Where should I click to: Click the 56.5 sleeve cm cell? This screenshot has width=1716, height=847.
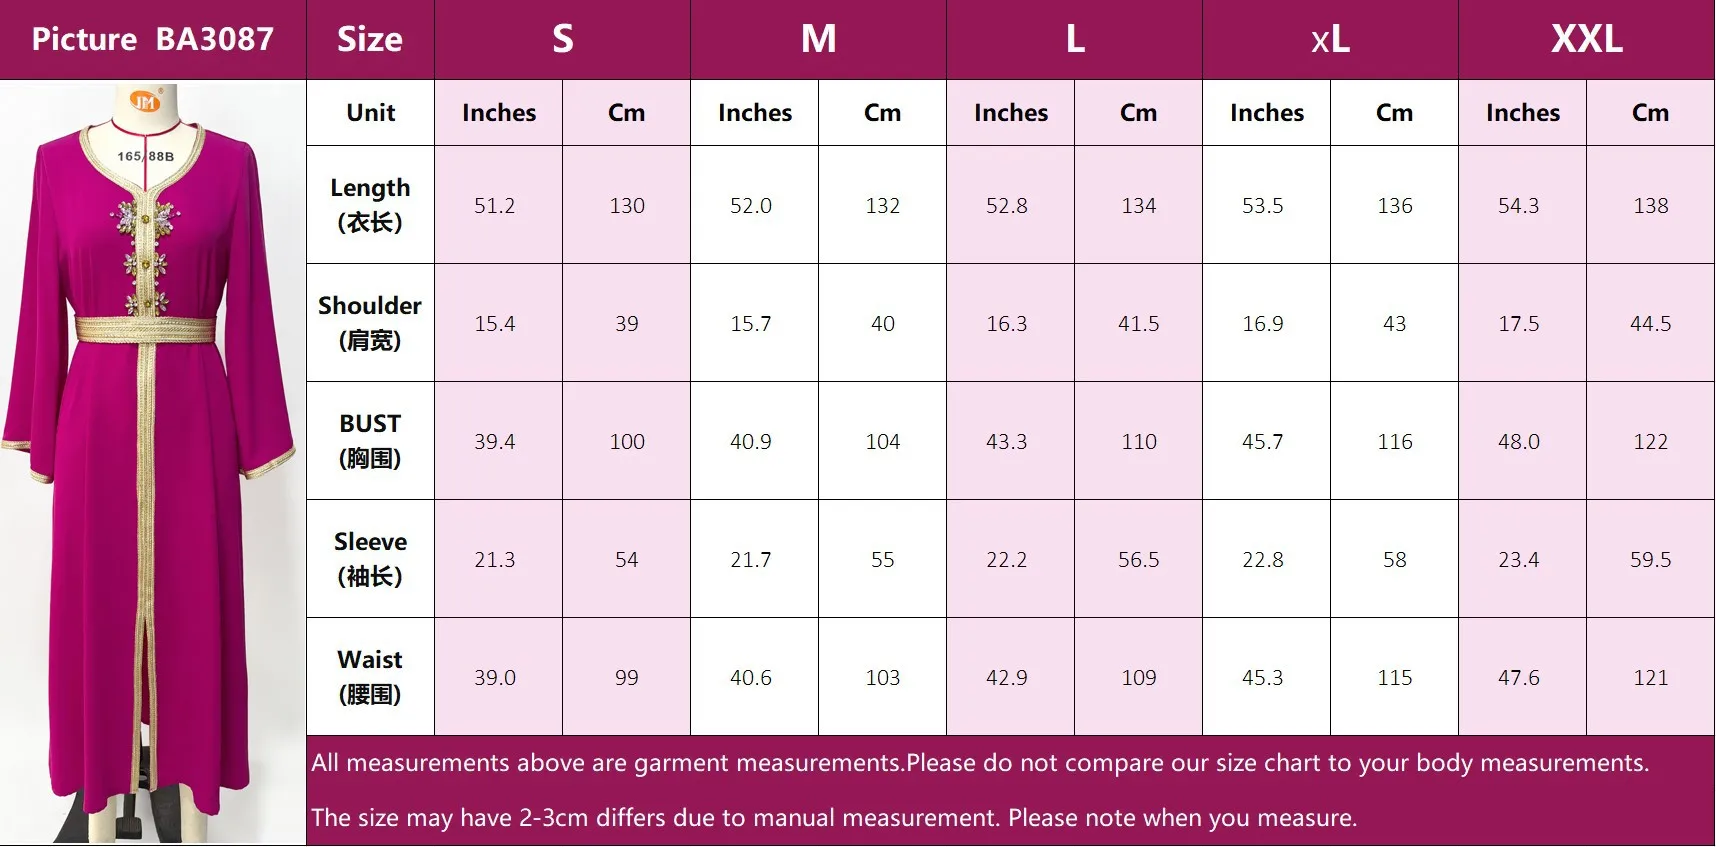[1138, 560]
